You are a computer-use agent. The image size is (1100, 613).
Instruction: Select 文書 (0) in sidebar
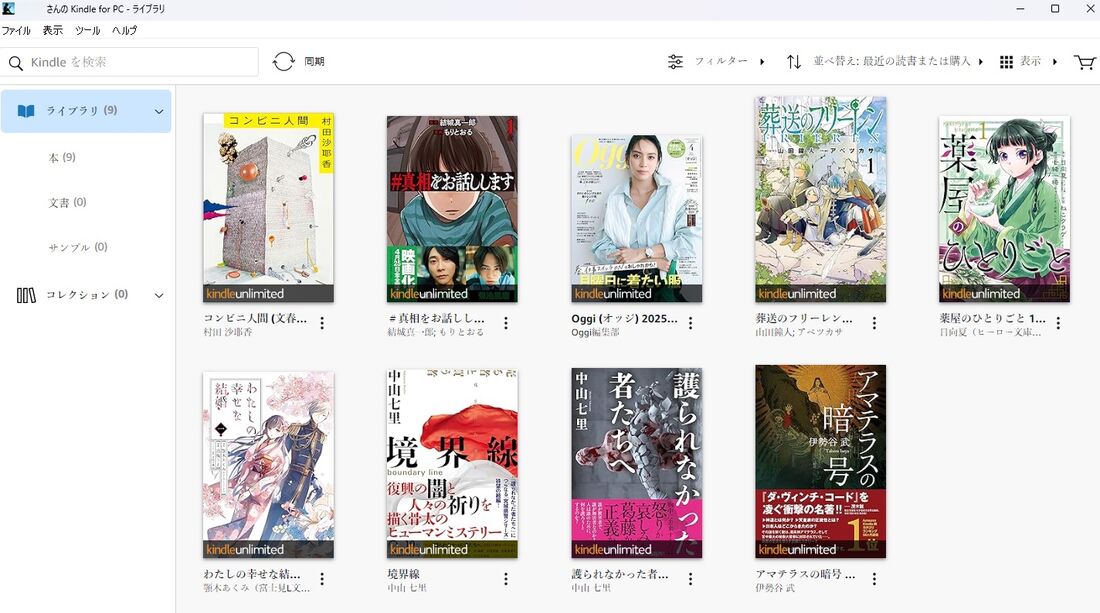pyautogui.click(x=67, y=203)
